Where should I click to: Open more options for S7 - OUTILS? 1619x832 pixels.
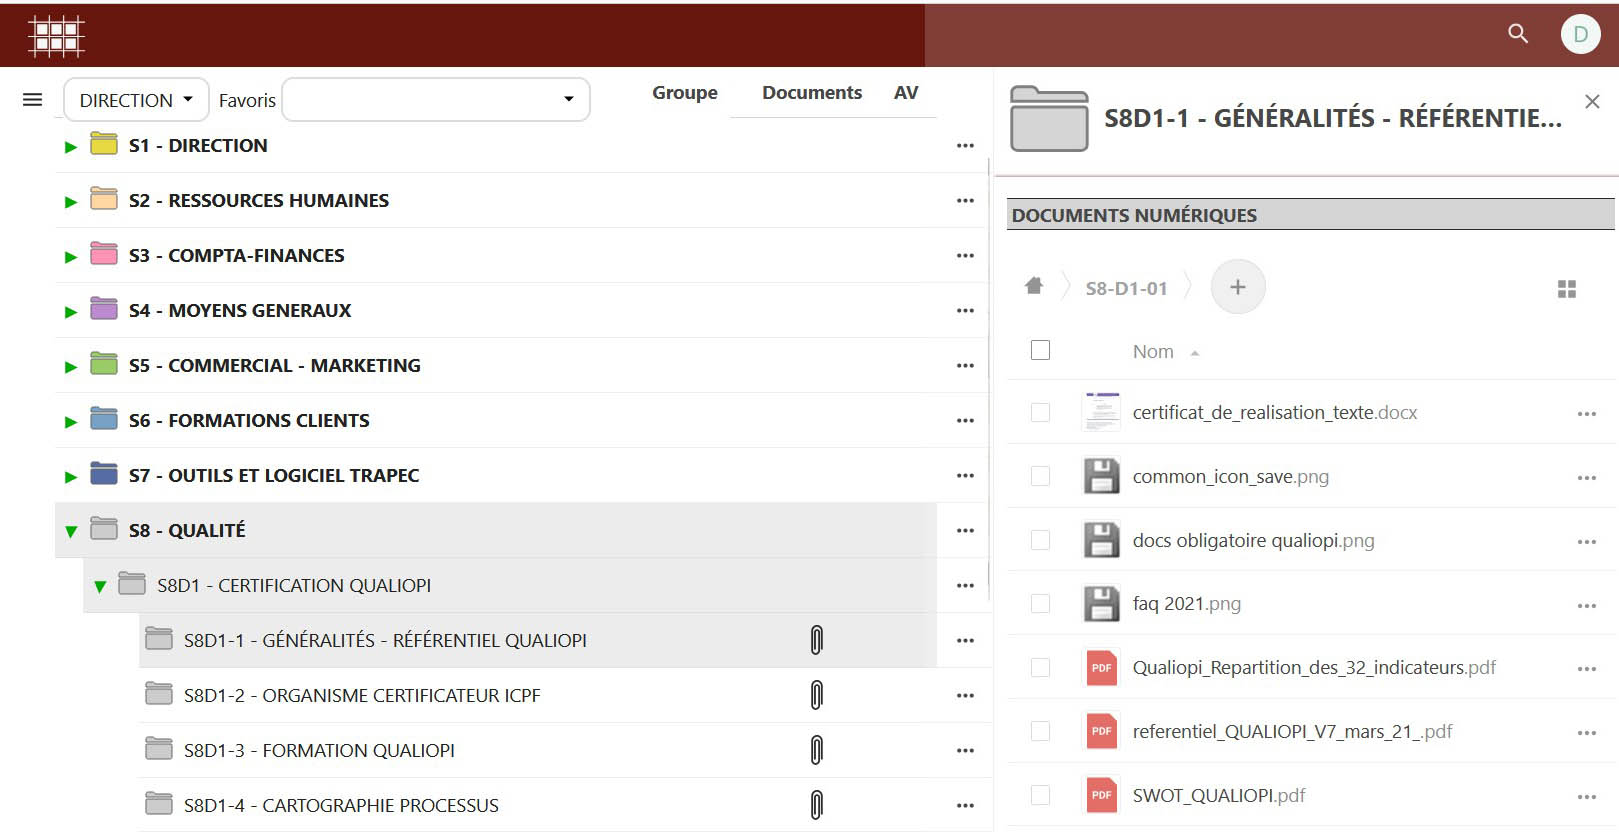(x=965, y=476)
